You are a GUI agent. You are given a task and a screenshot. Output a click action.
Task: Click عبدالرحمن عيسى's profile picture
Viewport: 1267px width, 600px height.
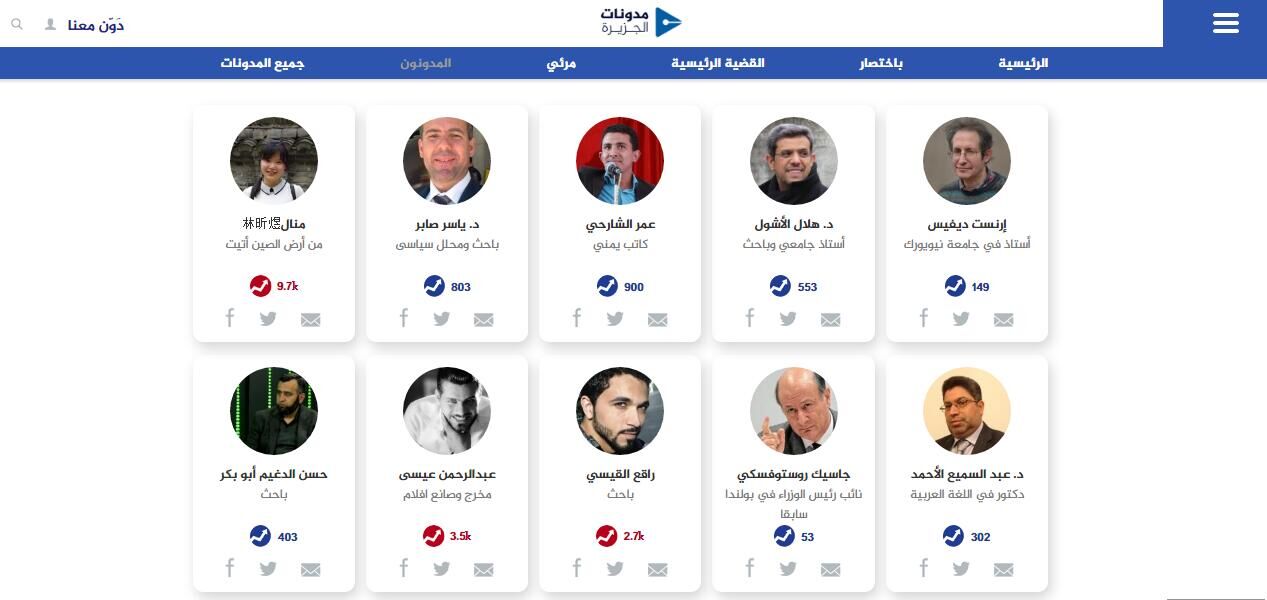click(447, 411)
